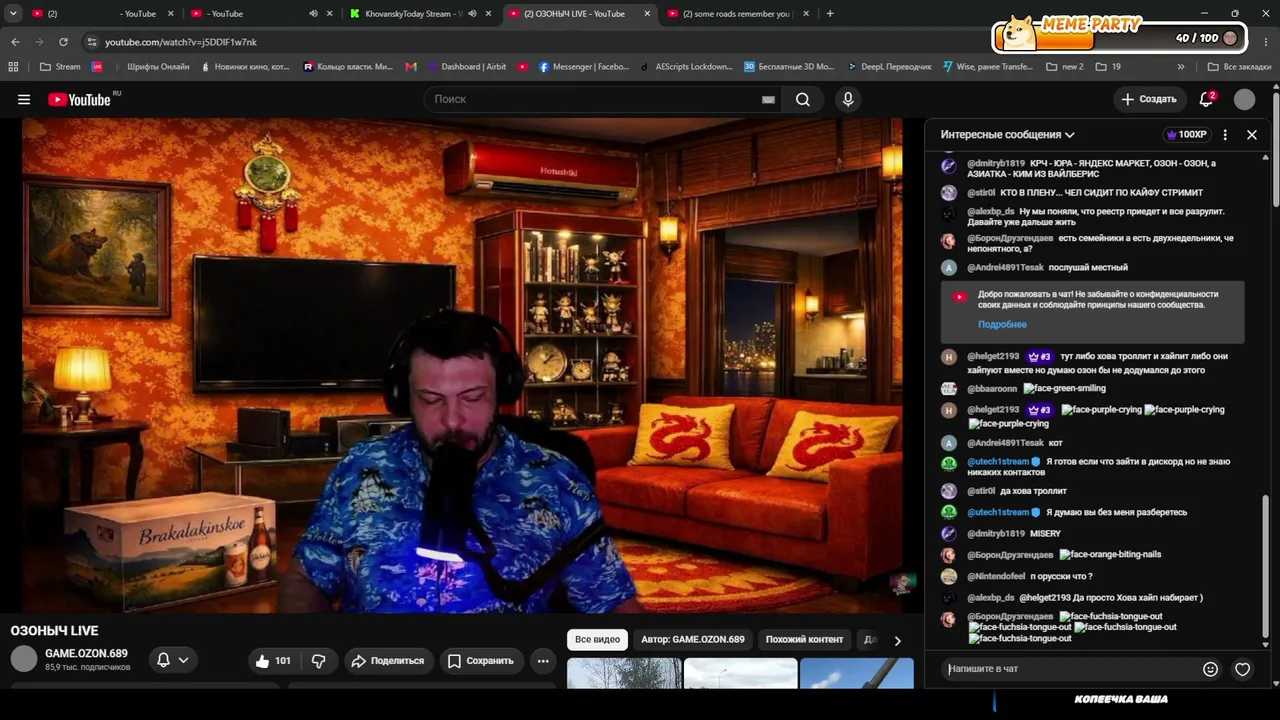Toggle channel notification bell dropdown
This screenshot has height=720, width=1280.
[172, 660]
